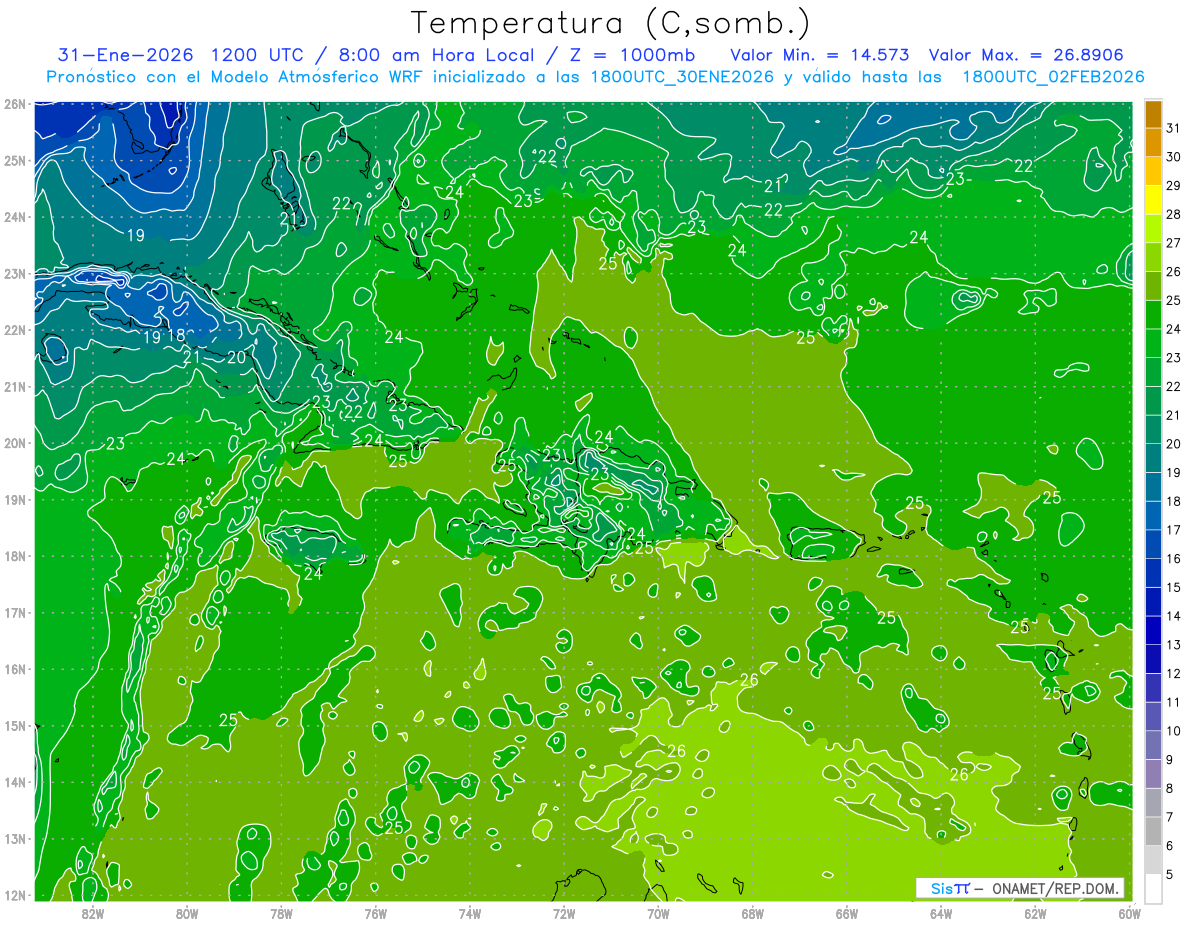Click color scale value 12

pyautogui.click(x=1174, y=674)
